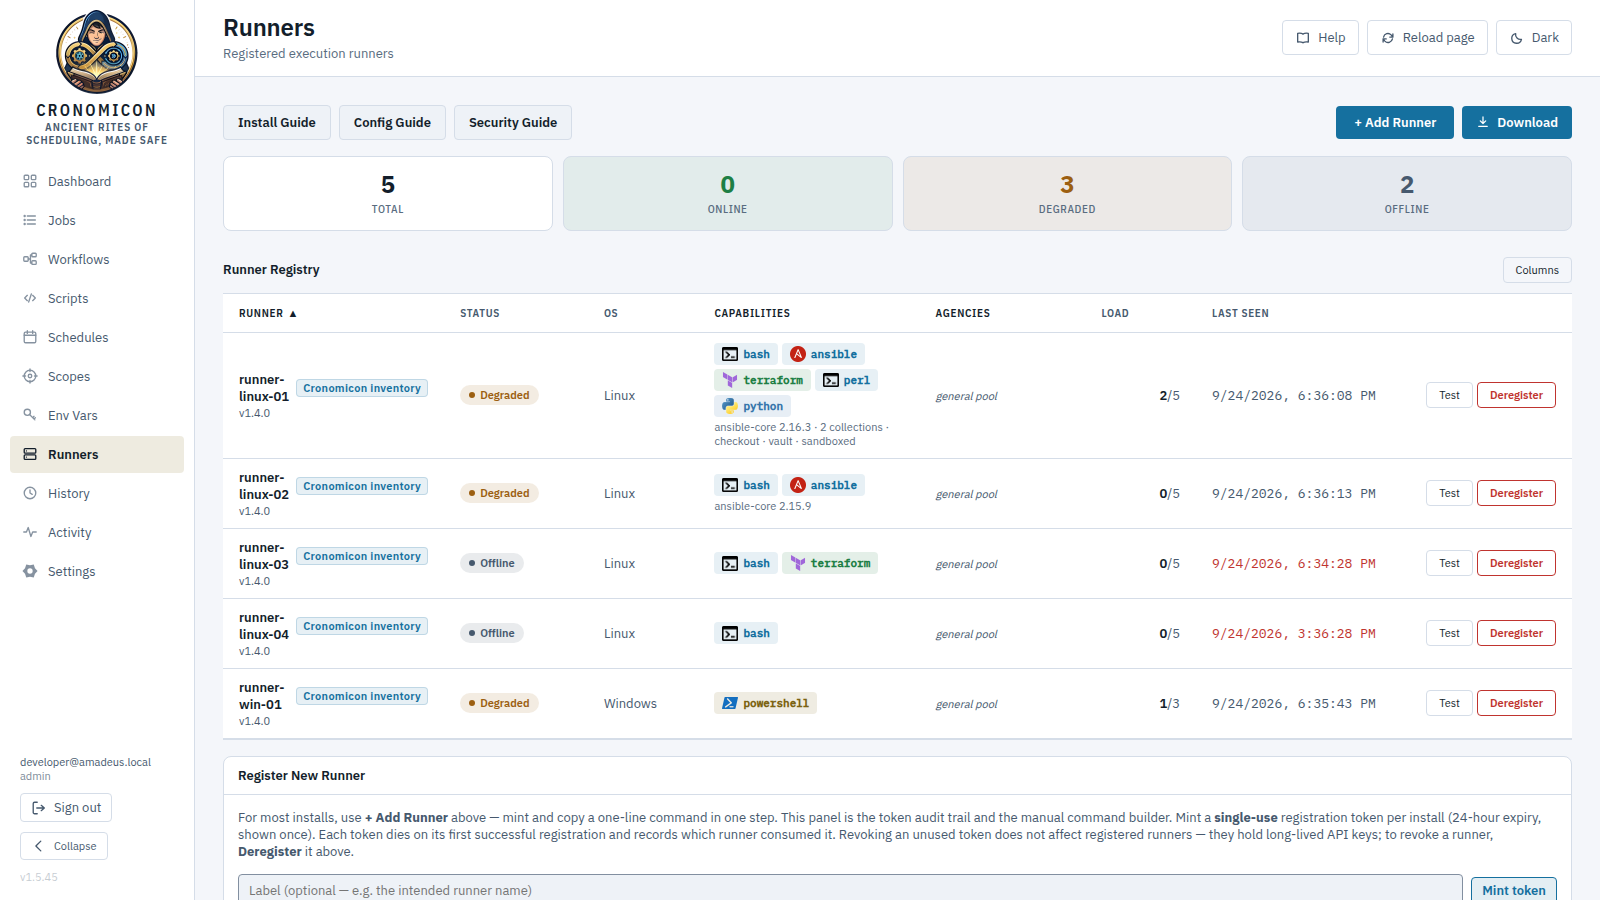Screen dimensions: 1600x900
Task: Filter by the Degraded runners card
Action: (x=1067, y=194)
